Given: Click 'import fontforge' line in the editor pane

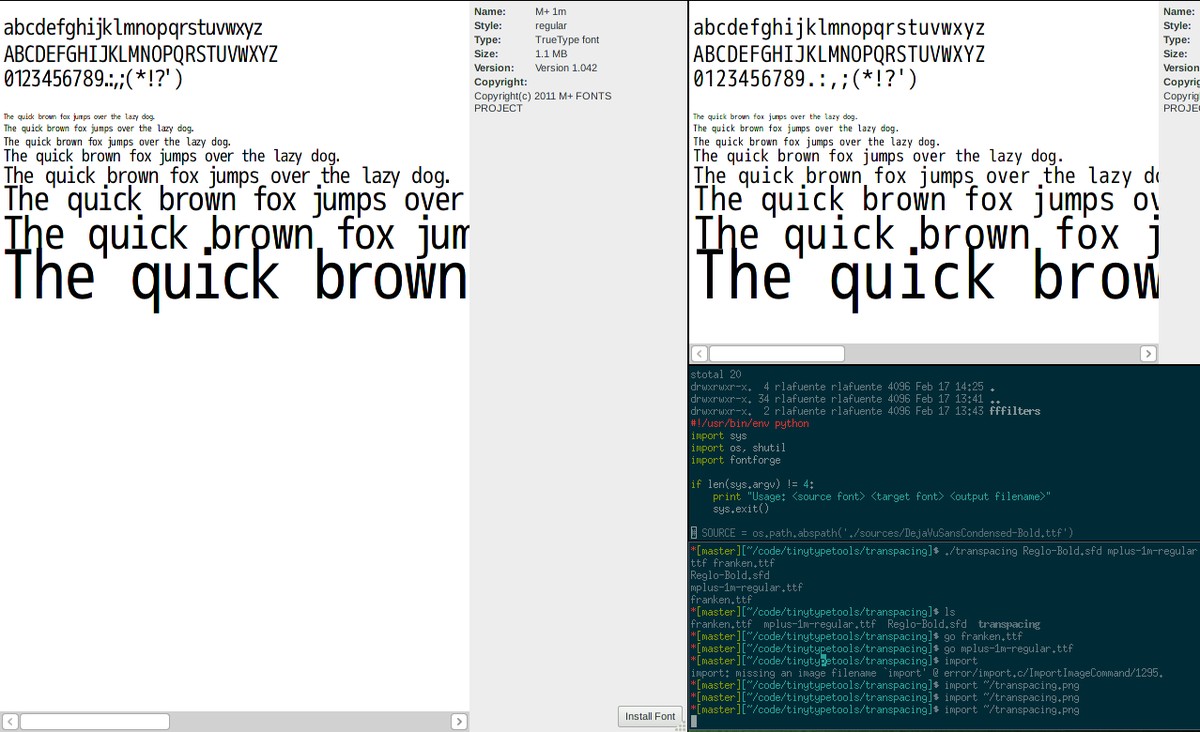Looking at the screenshot, I should (x=735, y=460).
